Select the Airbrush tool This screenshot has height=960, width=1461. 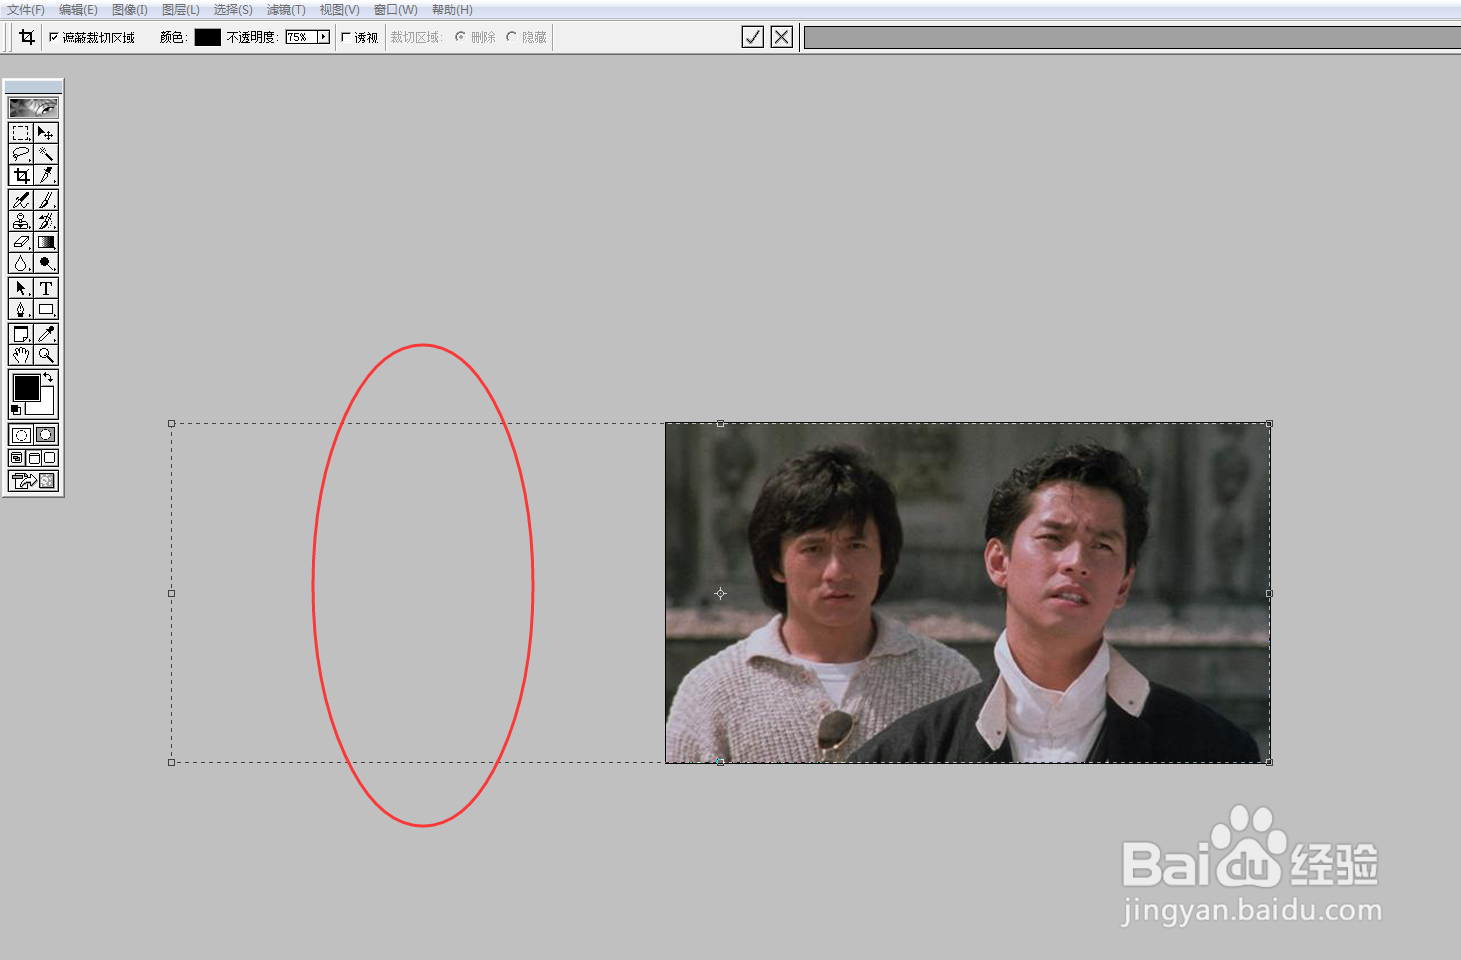tap(21, 200)
